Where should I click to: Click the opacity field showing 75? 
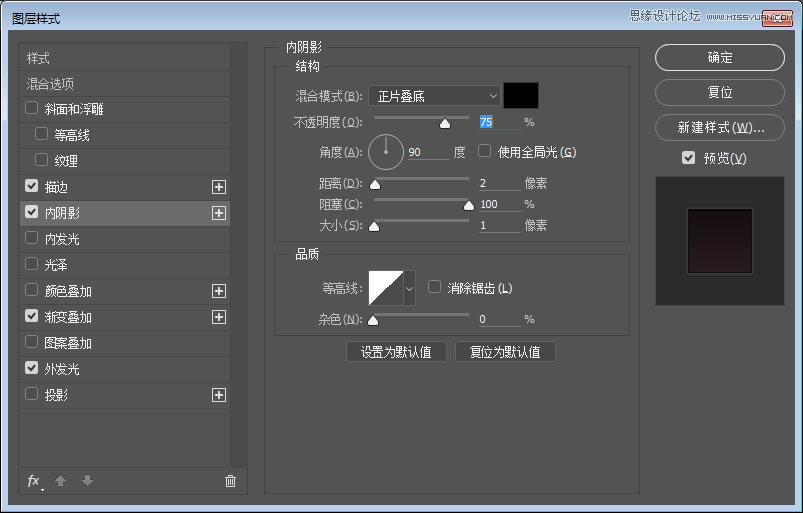(x=499, y=122)
